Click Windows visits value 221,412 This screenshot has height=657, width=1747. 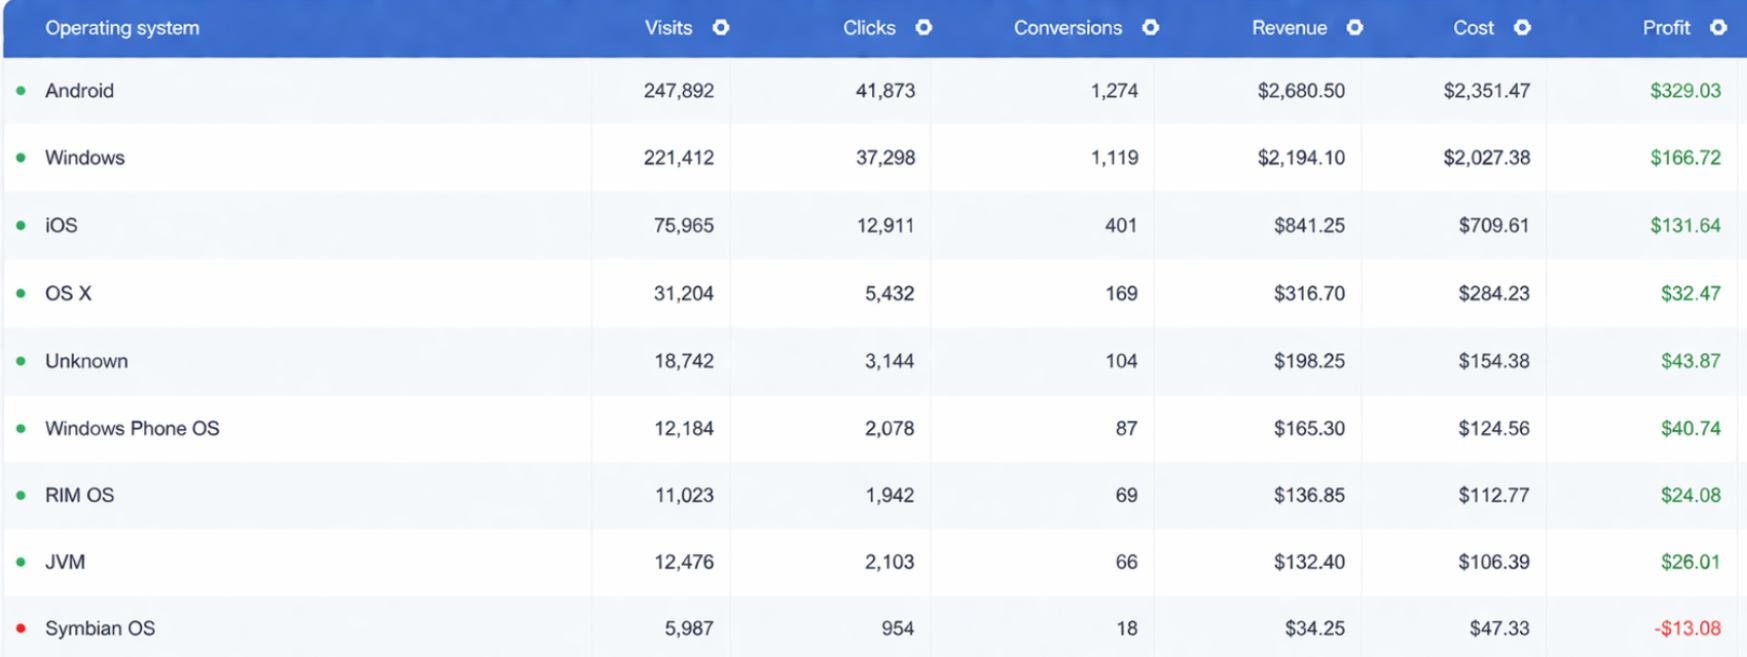[x=679, y=158]
